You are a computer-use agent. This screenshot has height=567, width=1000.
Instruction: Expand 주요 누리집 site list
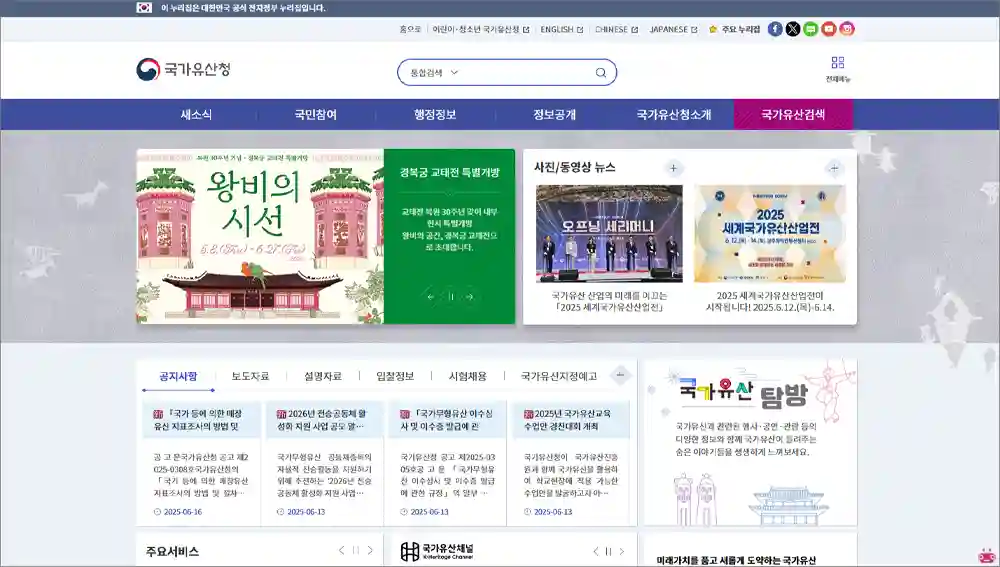pos(735,29)
